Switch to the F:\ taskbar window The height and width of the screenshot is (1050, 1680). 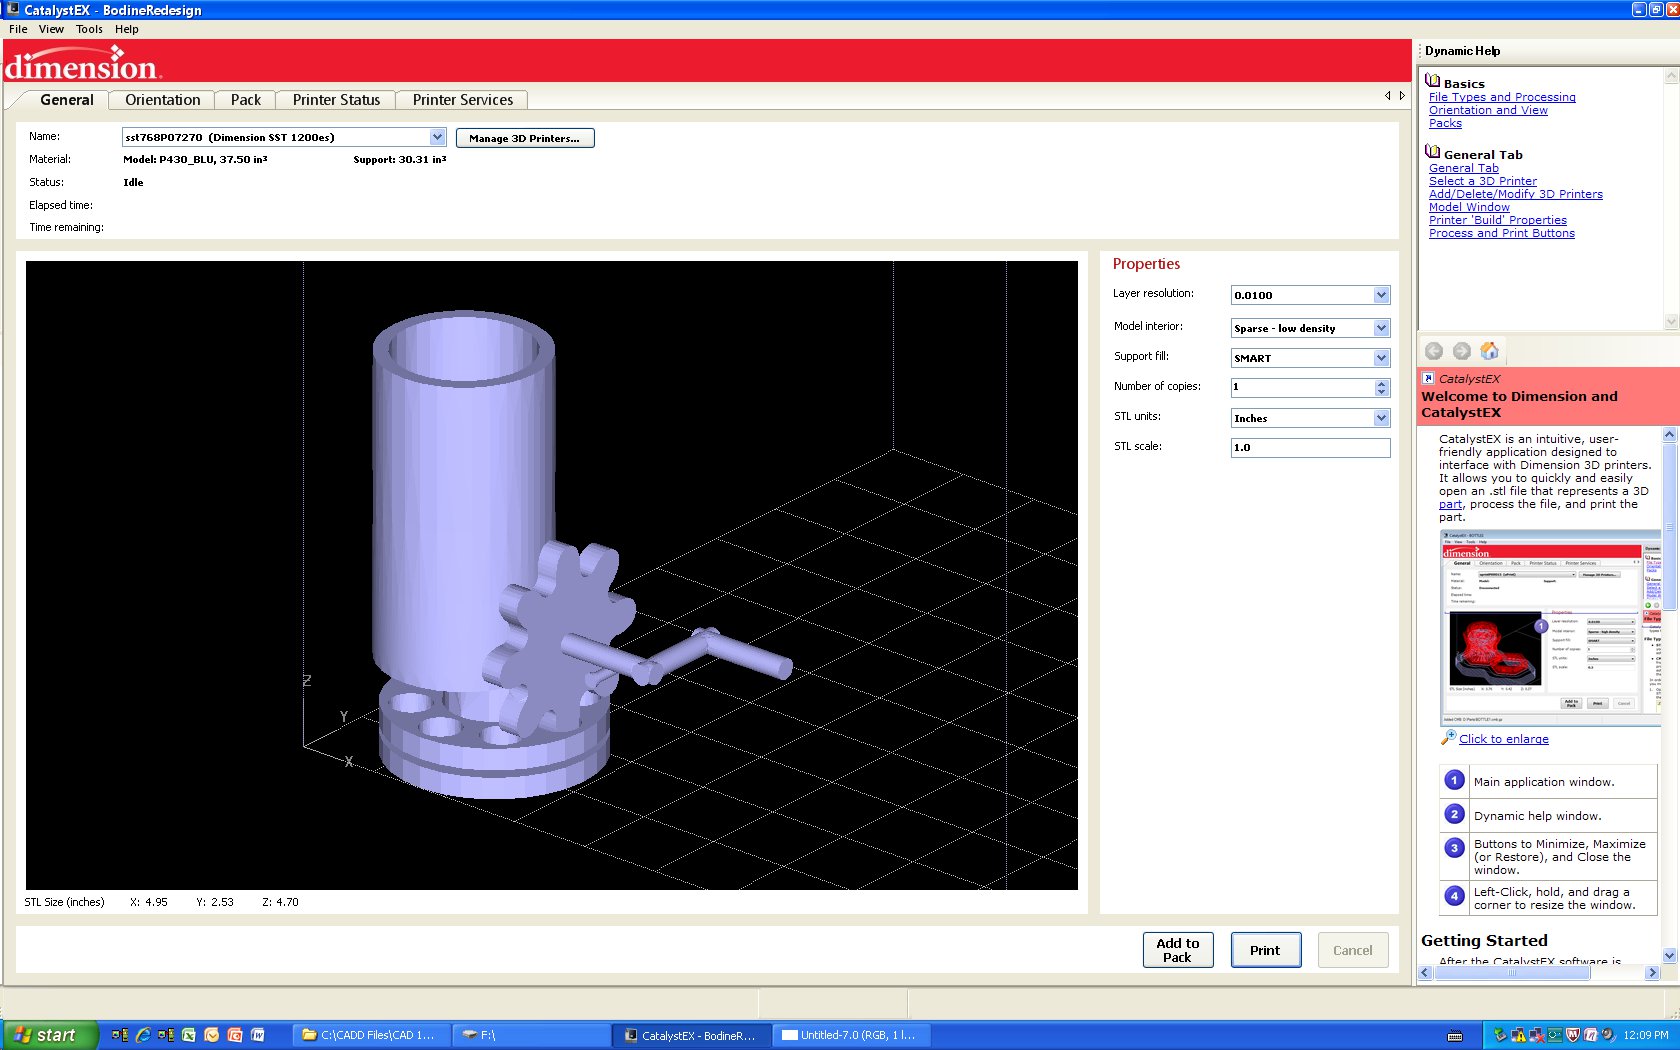coord(530,1035)
